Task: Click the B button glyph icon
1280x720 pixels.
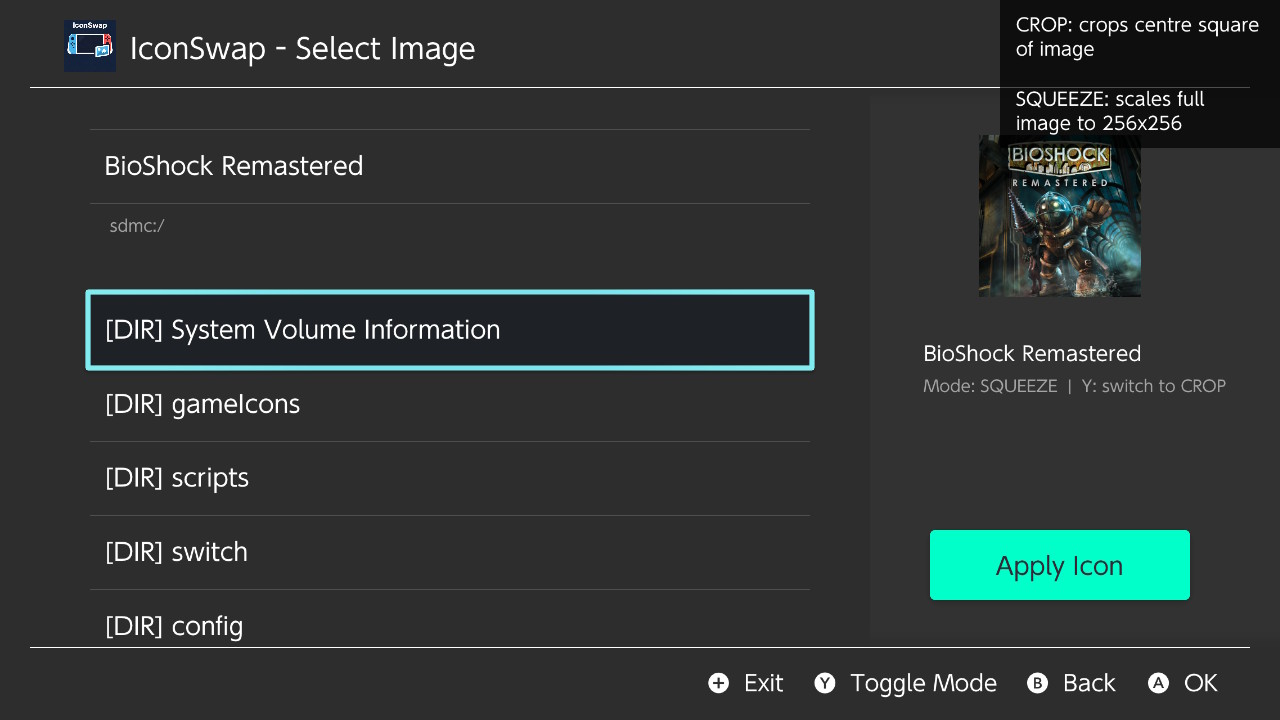Action: point(1037,683)
